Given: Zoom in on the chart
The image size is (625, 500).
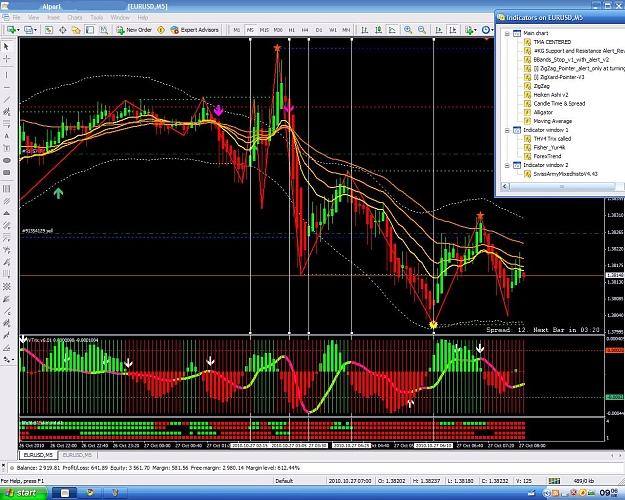Looking at the screenshot, I should 408,30.
